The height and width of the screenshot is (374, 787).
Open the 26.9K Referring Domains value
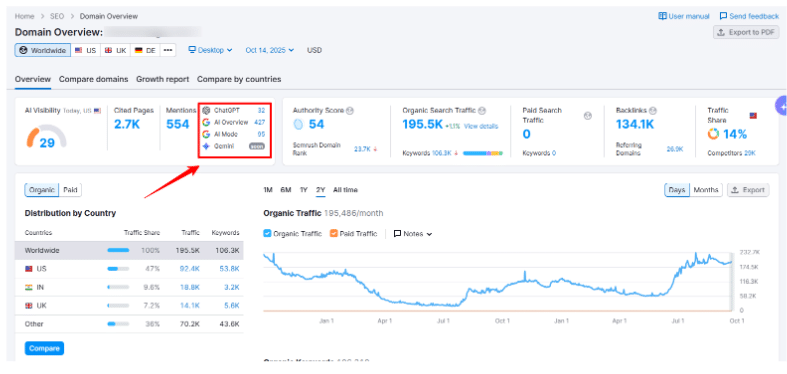[675, 149]
